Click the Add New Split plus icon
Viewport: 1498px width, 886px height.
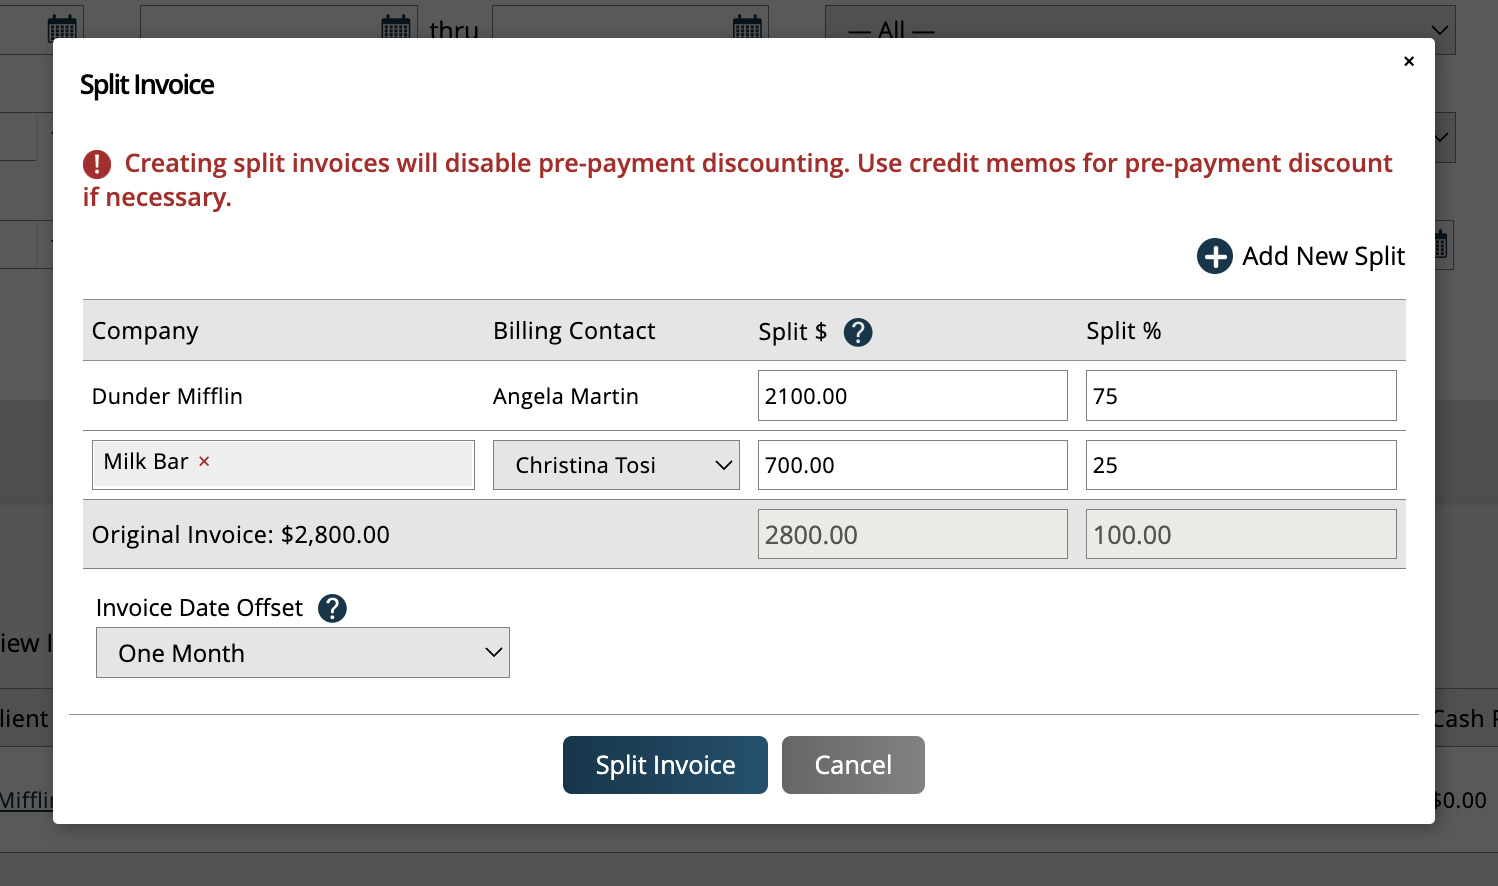coord(1214,256)
